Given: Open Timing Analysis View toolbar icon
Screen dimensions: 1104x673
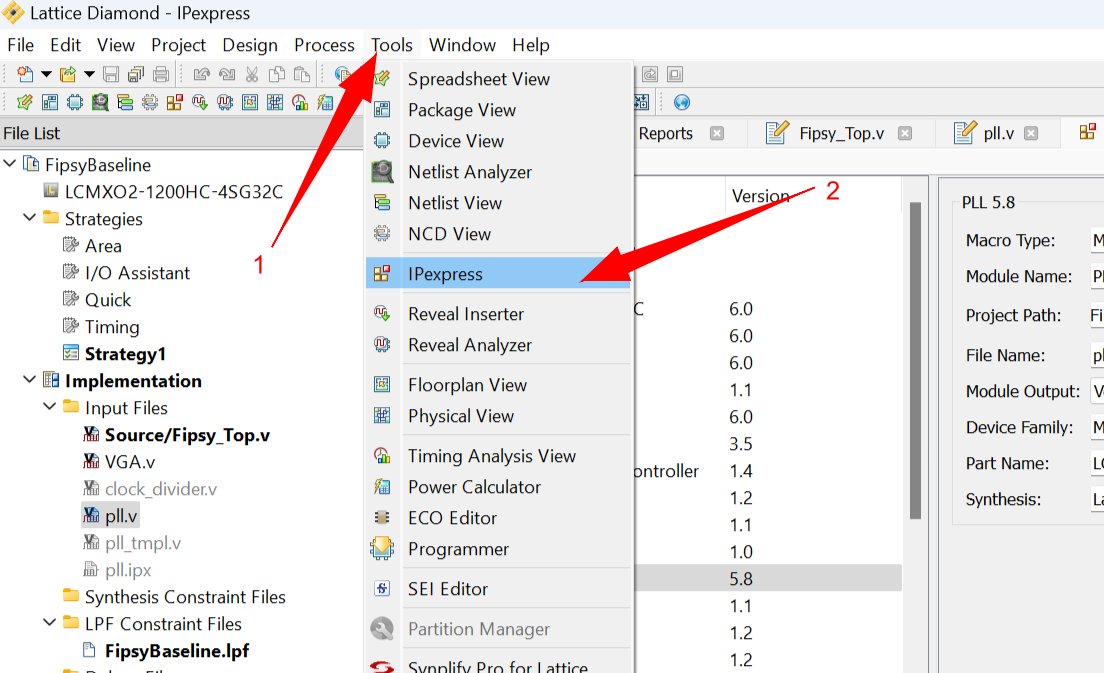Looking at the screenshot, I should (300, 103).
